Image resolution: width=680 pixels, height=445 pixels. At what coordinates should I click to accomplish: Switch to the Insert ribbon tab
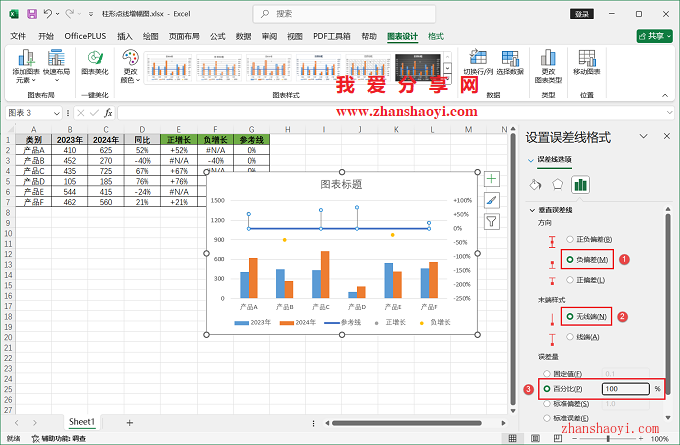125,36
